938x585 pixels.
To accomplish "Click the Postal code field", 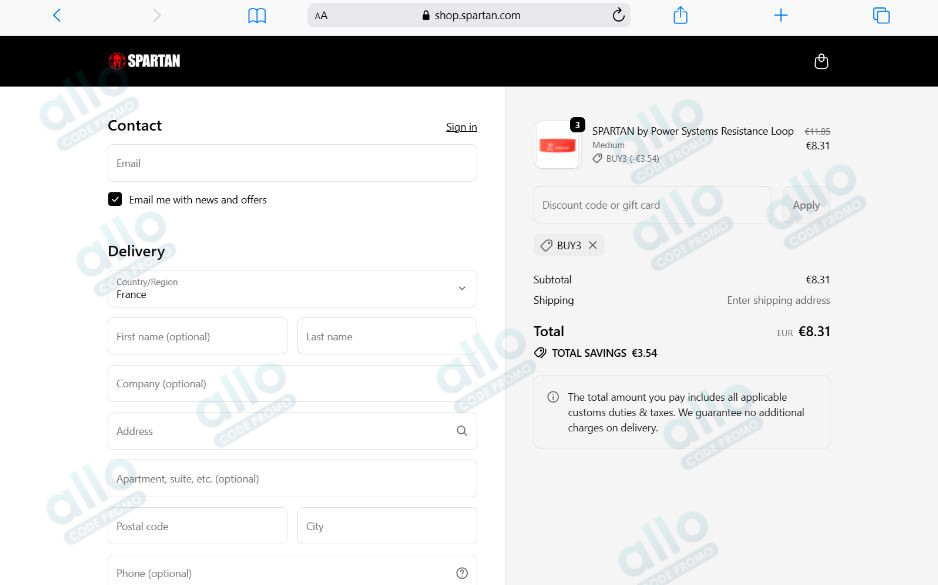I will [x=197, y=526].
